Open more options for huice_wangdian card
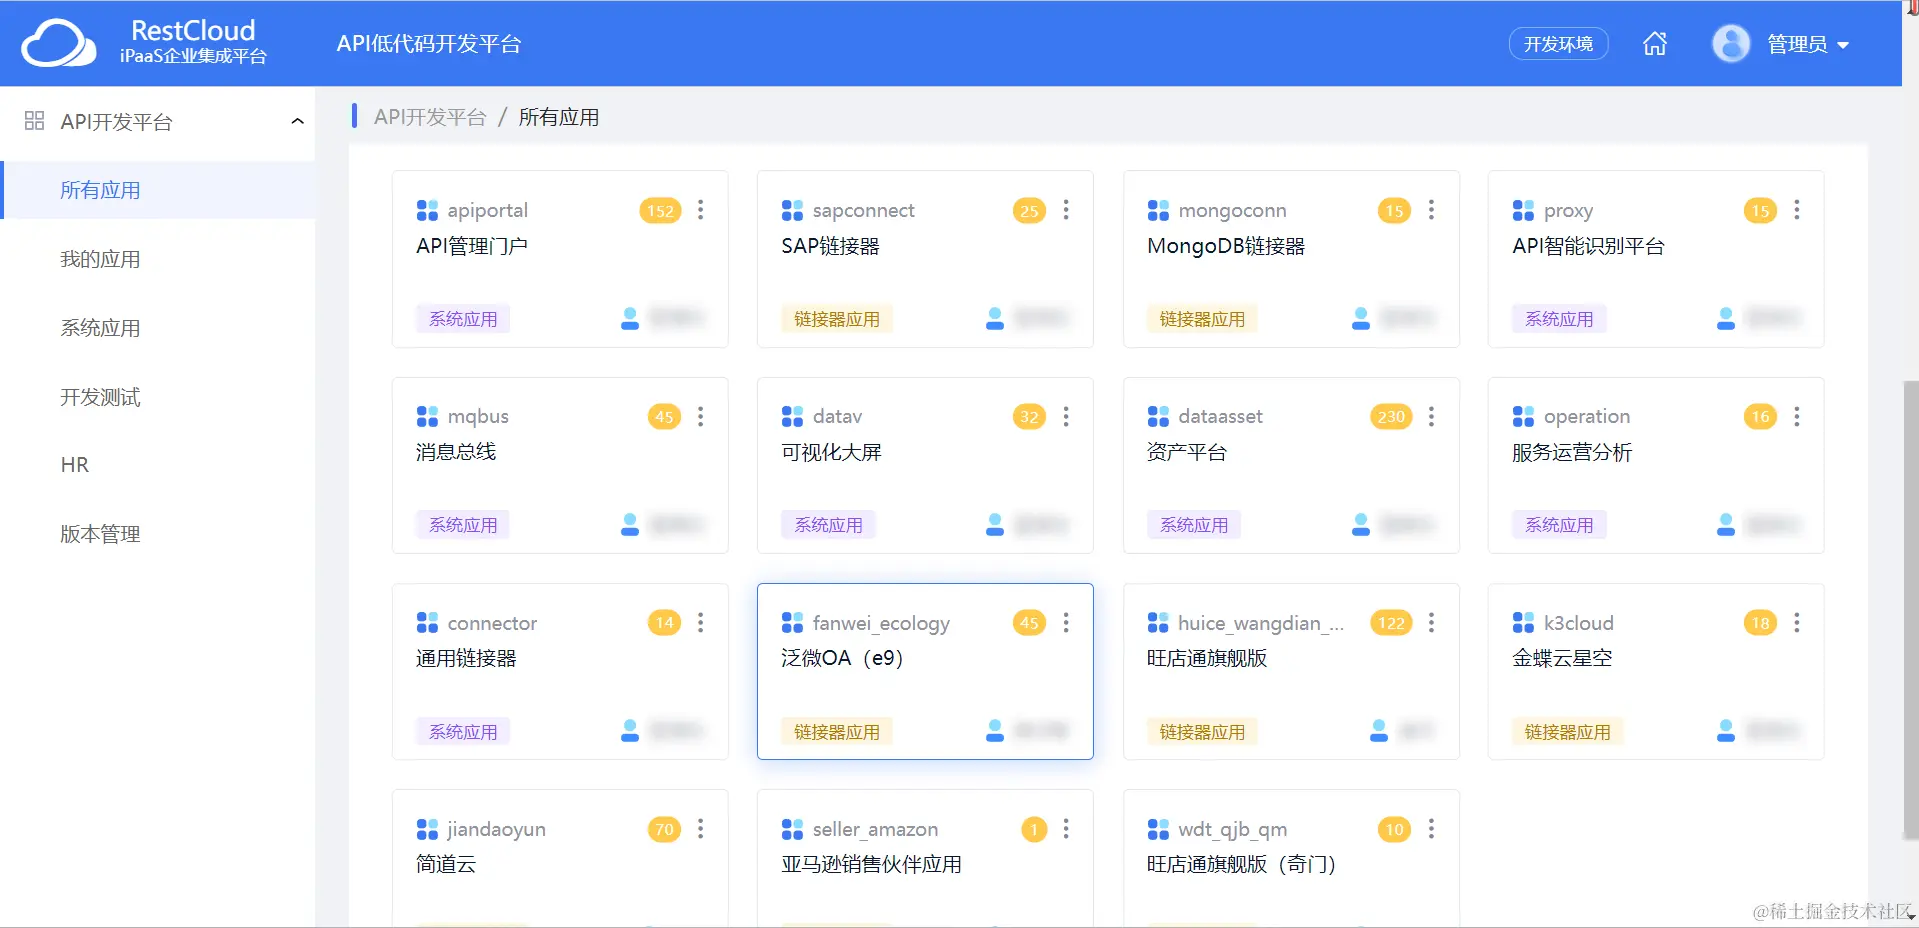This screenshot has width=1919, height=928. tap(1431, 623)
